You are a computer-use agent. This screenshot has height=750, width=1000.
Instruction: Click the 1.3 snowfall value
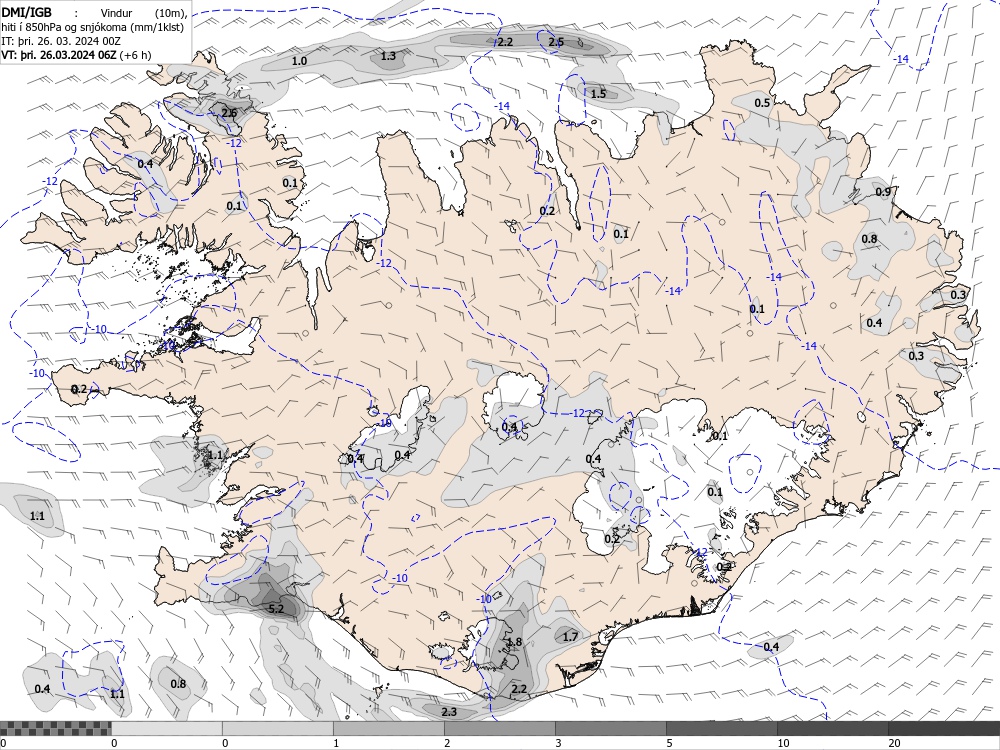click(x=388, y=56)
